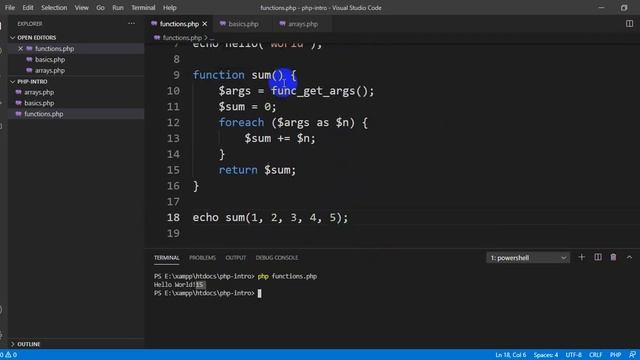This screenshot has height=360, width=640.
Task: Switch to the arrays.php editor tab
Action: (x=303, y=24)
